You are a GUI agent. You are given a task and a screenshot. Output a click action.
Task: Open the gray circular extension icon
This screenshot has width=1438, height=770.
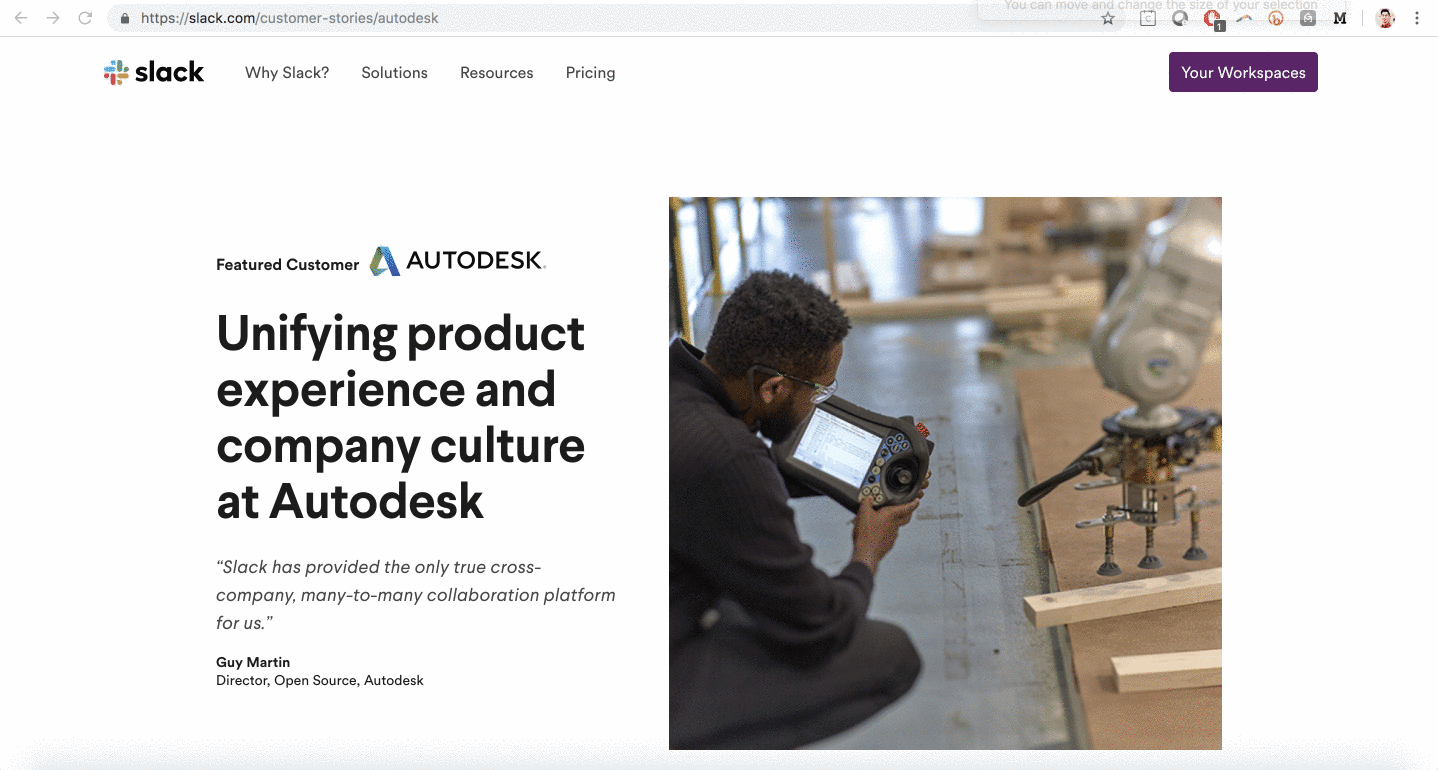click(x=1180, y=18)
